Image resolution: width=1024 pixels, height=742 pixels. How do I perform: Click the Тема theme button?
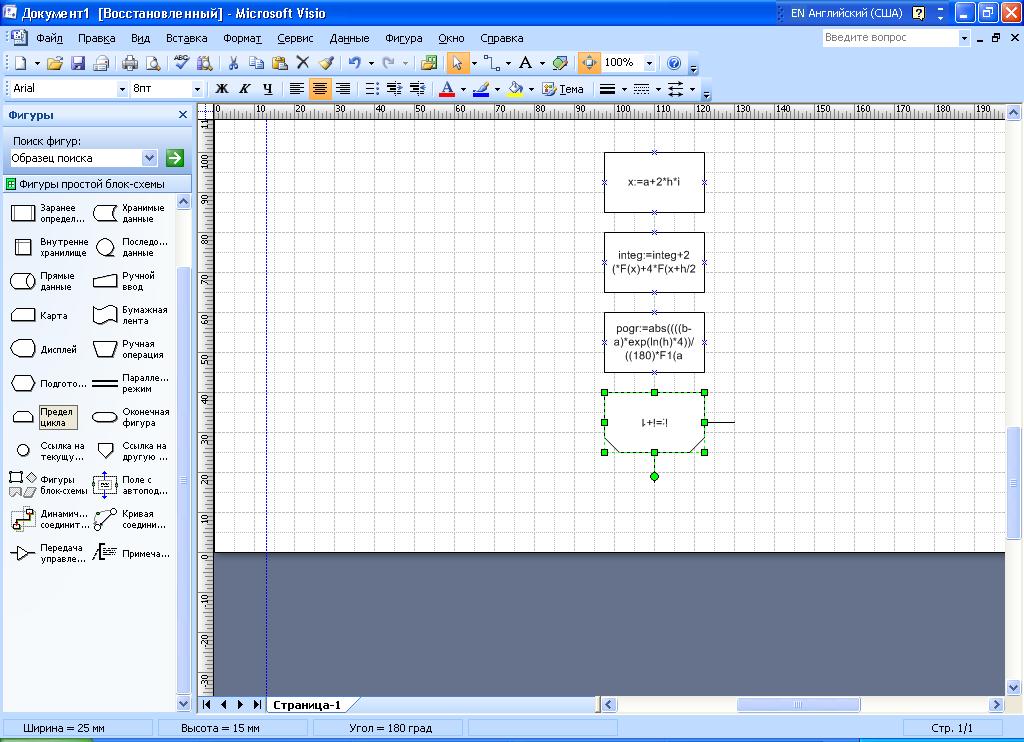563,89
